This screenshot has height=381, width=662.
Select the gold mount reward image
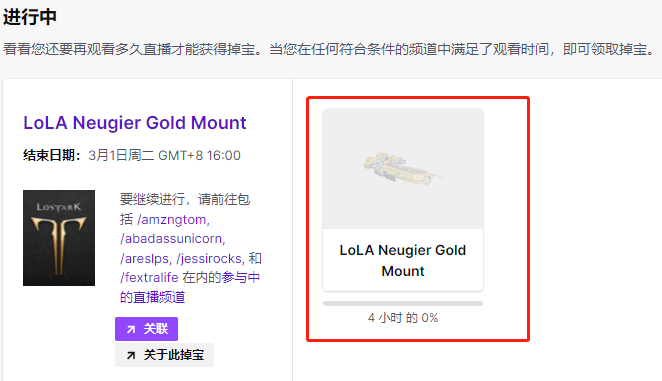403,169
